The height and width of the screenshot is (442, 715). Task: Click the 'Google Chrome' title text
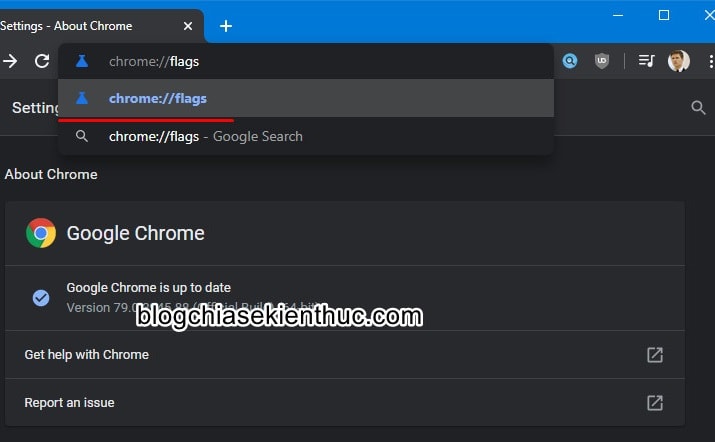pyautogui.click(x=135, y=233)
